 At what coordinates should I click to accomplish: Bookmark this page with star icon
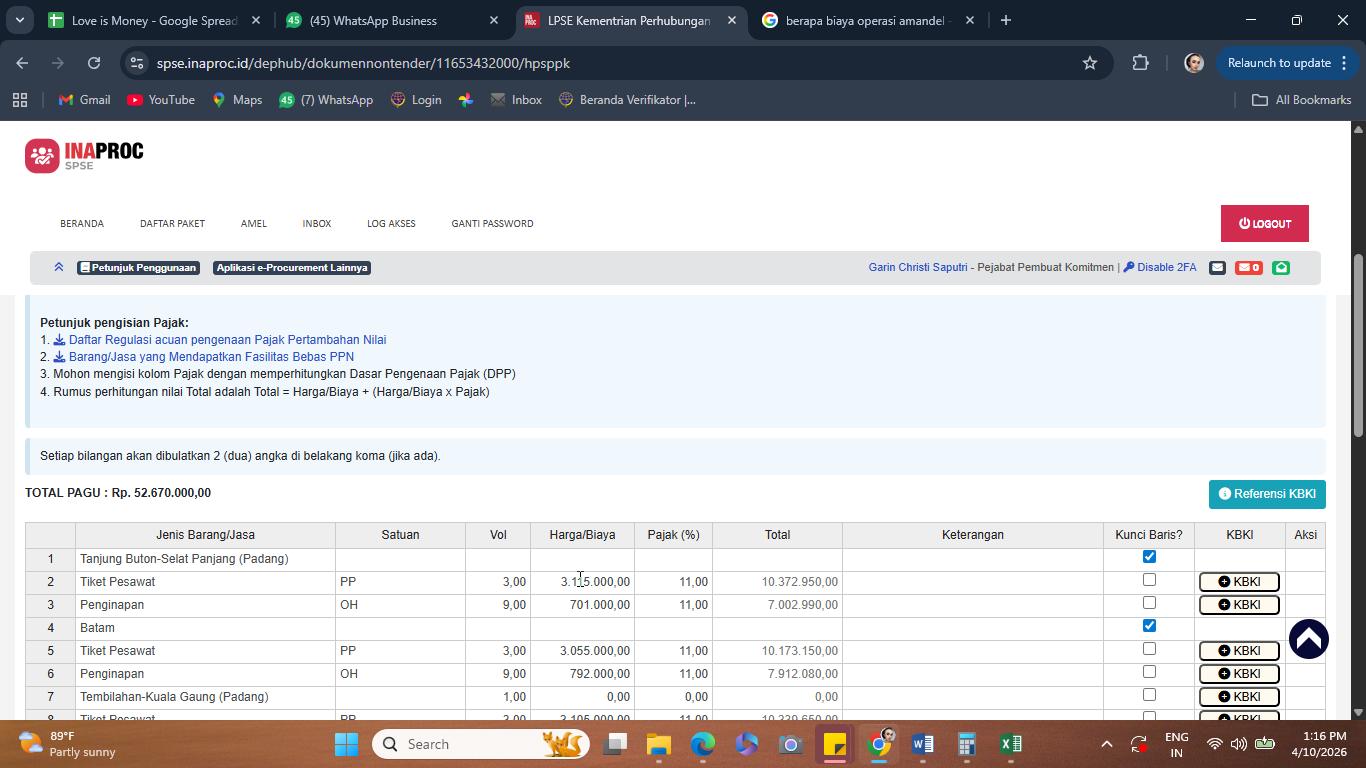1090,63
